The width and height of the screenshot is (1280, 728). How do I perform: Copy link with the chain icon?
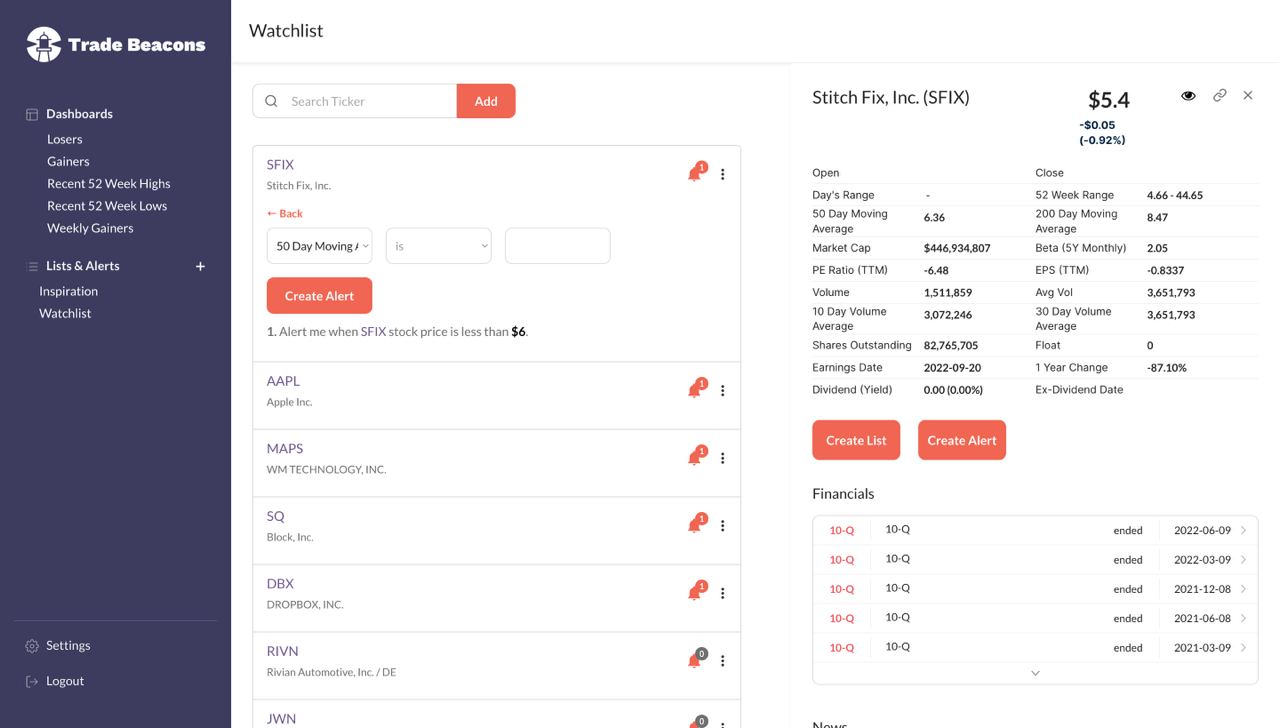(x=1219, y=96)
